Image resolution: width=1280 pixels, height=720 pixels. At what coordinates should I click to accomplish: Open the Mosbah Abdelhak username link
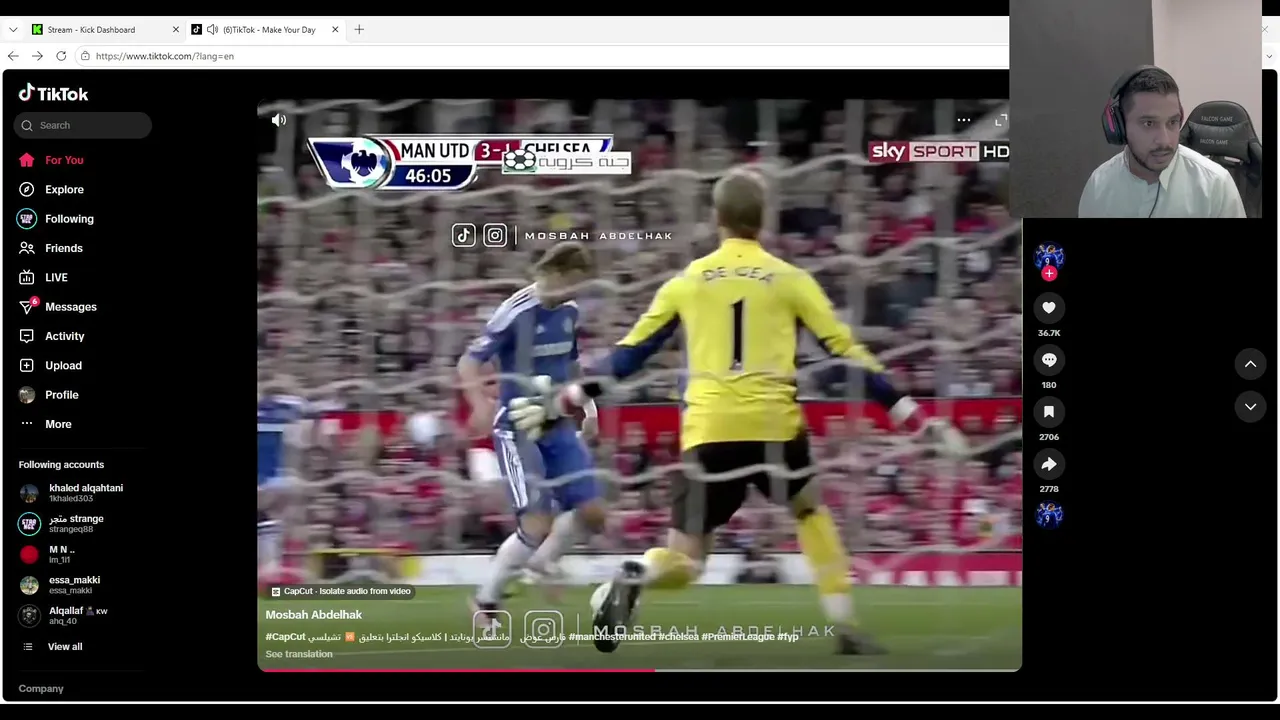(x=313, y=615)
